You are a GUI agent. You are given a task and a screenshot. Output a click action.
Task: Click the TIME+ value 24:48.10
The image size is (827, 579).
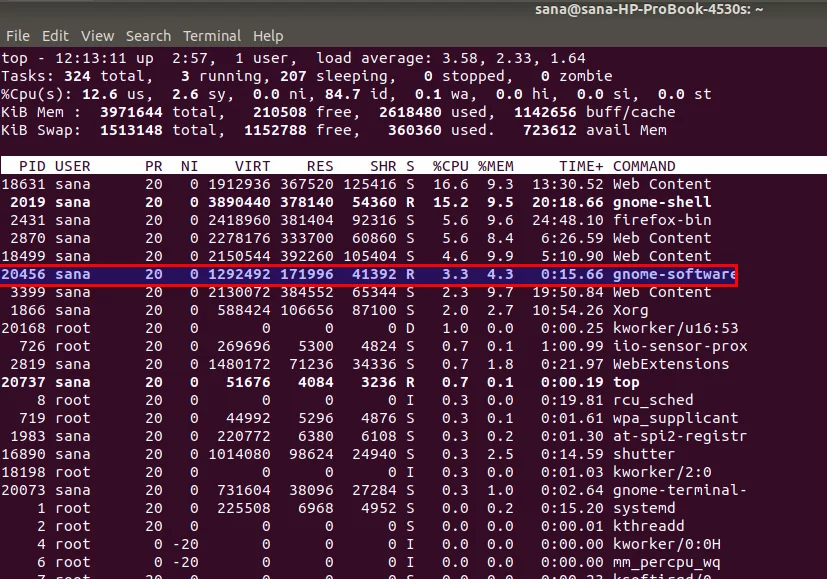(x=568, y=220)
